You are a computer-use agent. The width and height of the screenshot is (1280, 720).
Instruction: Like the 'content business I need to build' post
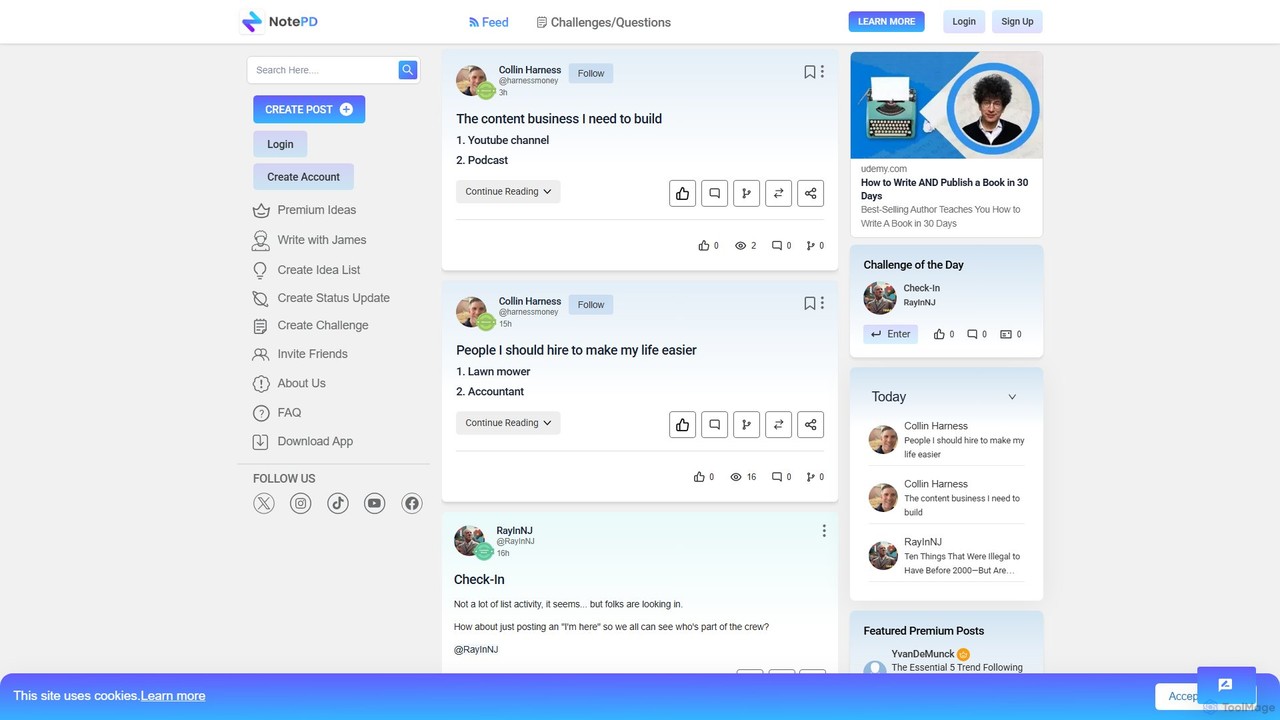click(x=682, y=193)
